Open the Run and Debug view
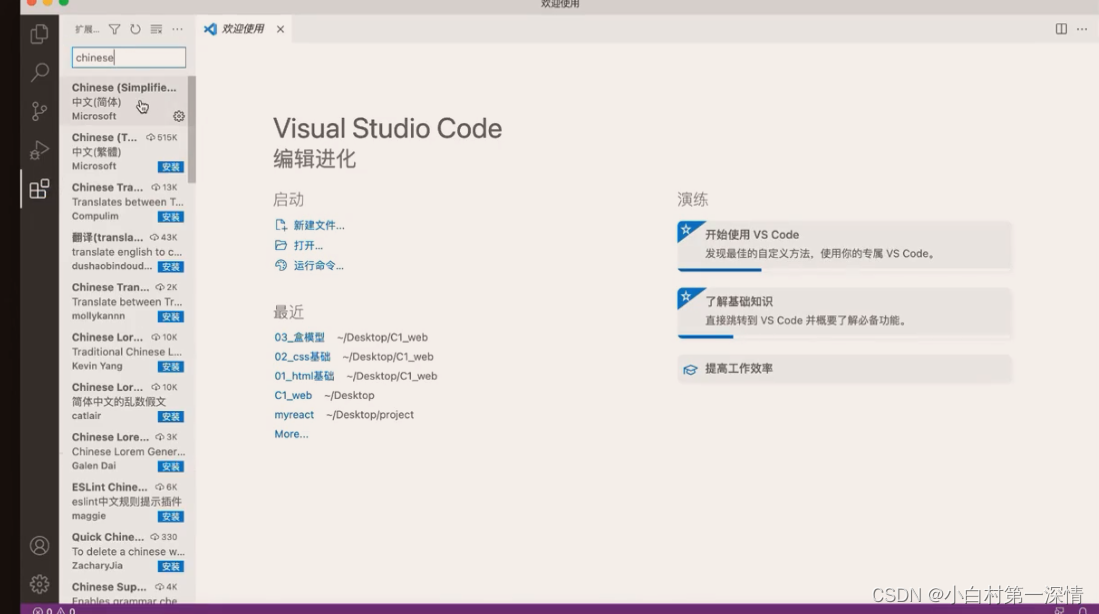 click(39, 150)
